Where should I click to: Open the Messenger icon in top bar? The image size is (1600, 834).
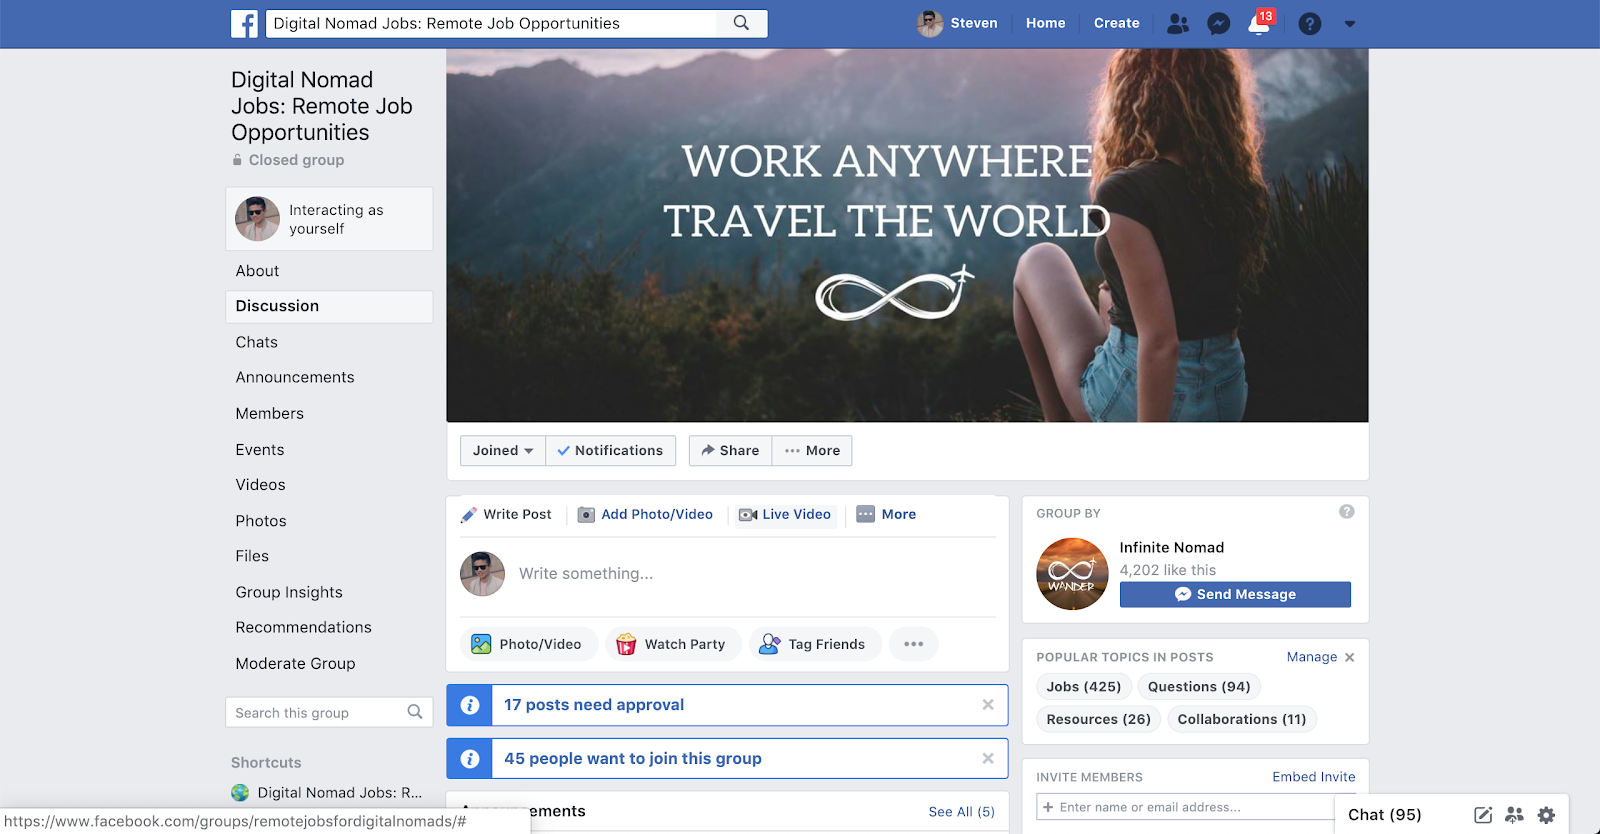[1218, 23]
